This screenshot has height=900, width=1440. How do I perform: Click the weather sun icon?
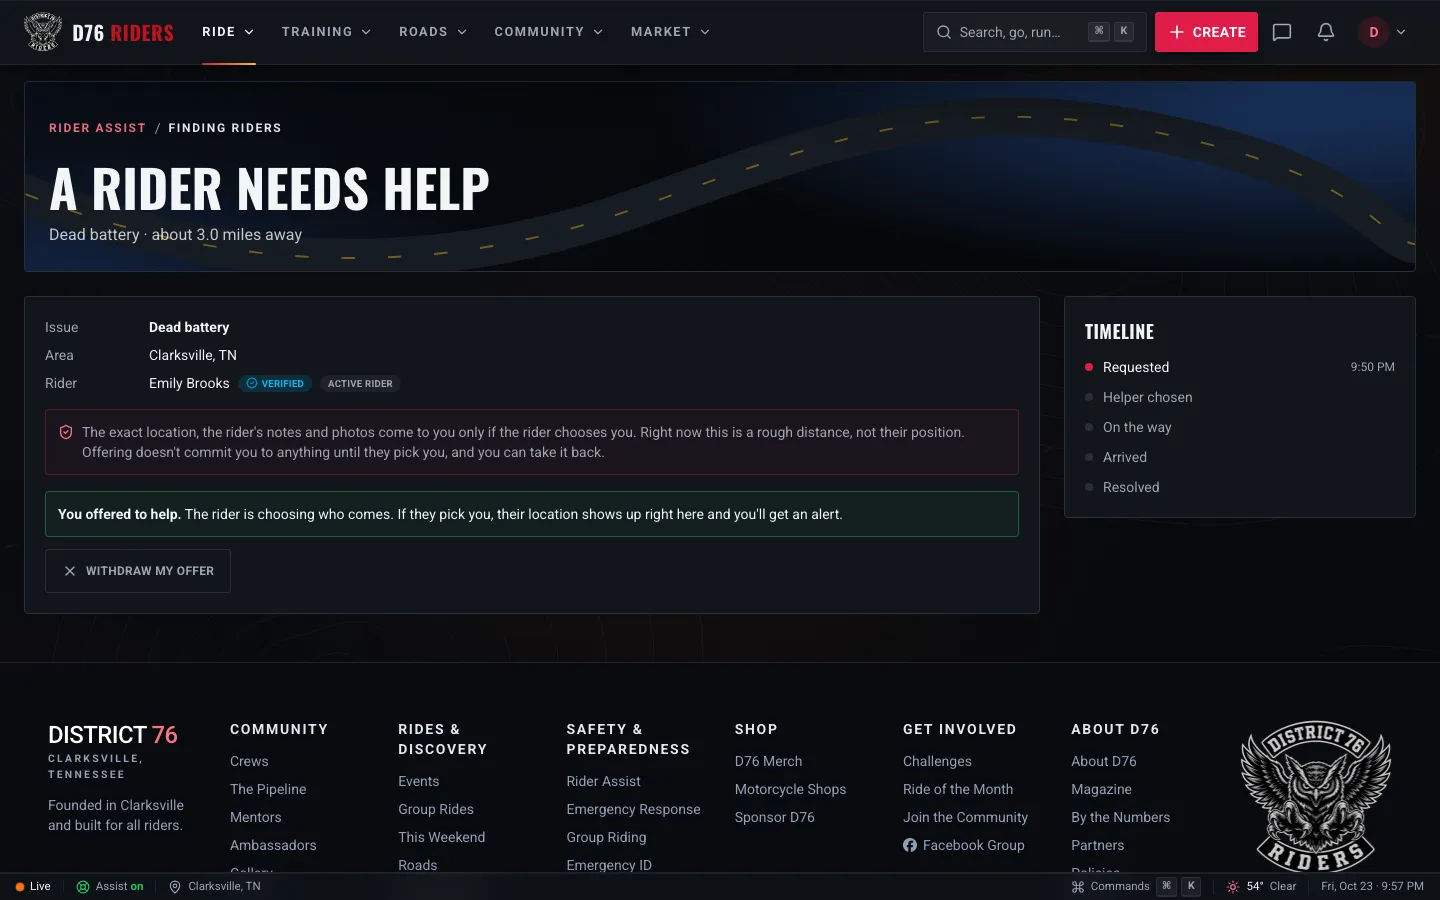(x=1233, y=886)
